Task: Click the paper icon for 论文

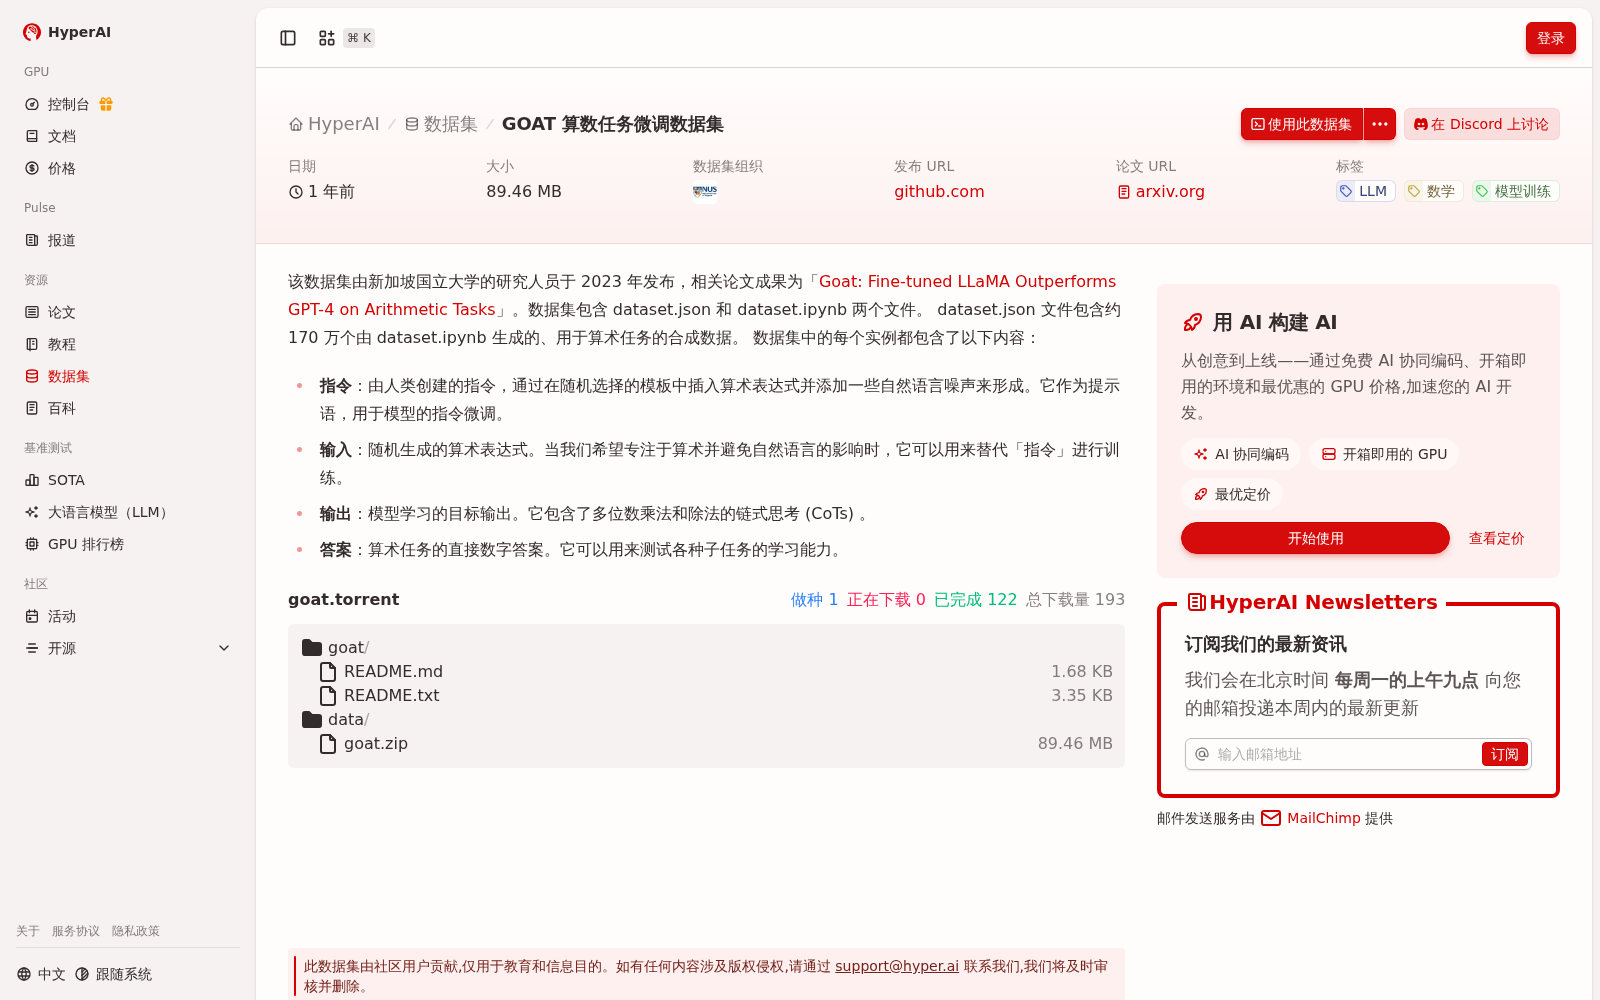Action: coord(32,312)
